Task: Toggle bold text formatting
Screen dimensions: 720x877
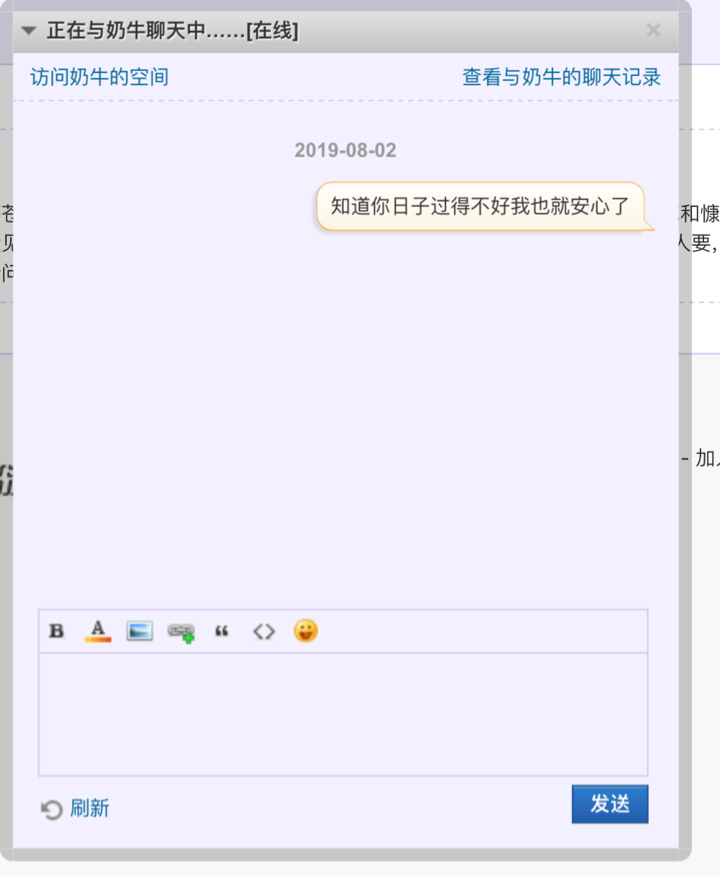Action: click(57, 631)
